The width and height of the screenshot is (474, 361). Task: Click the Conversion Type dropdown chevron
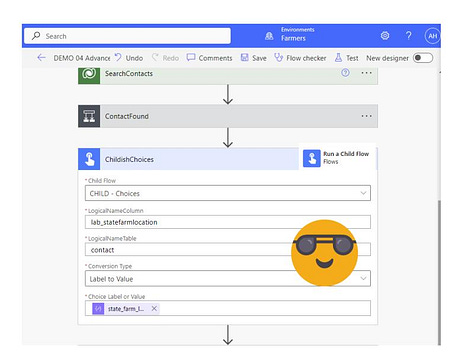pos(363,278)
